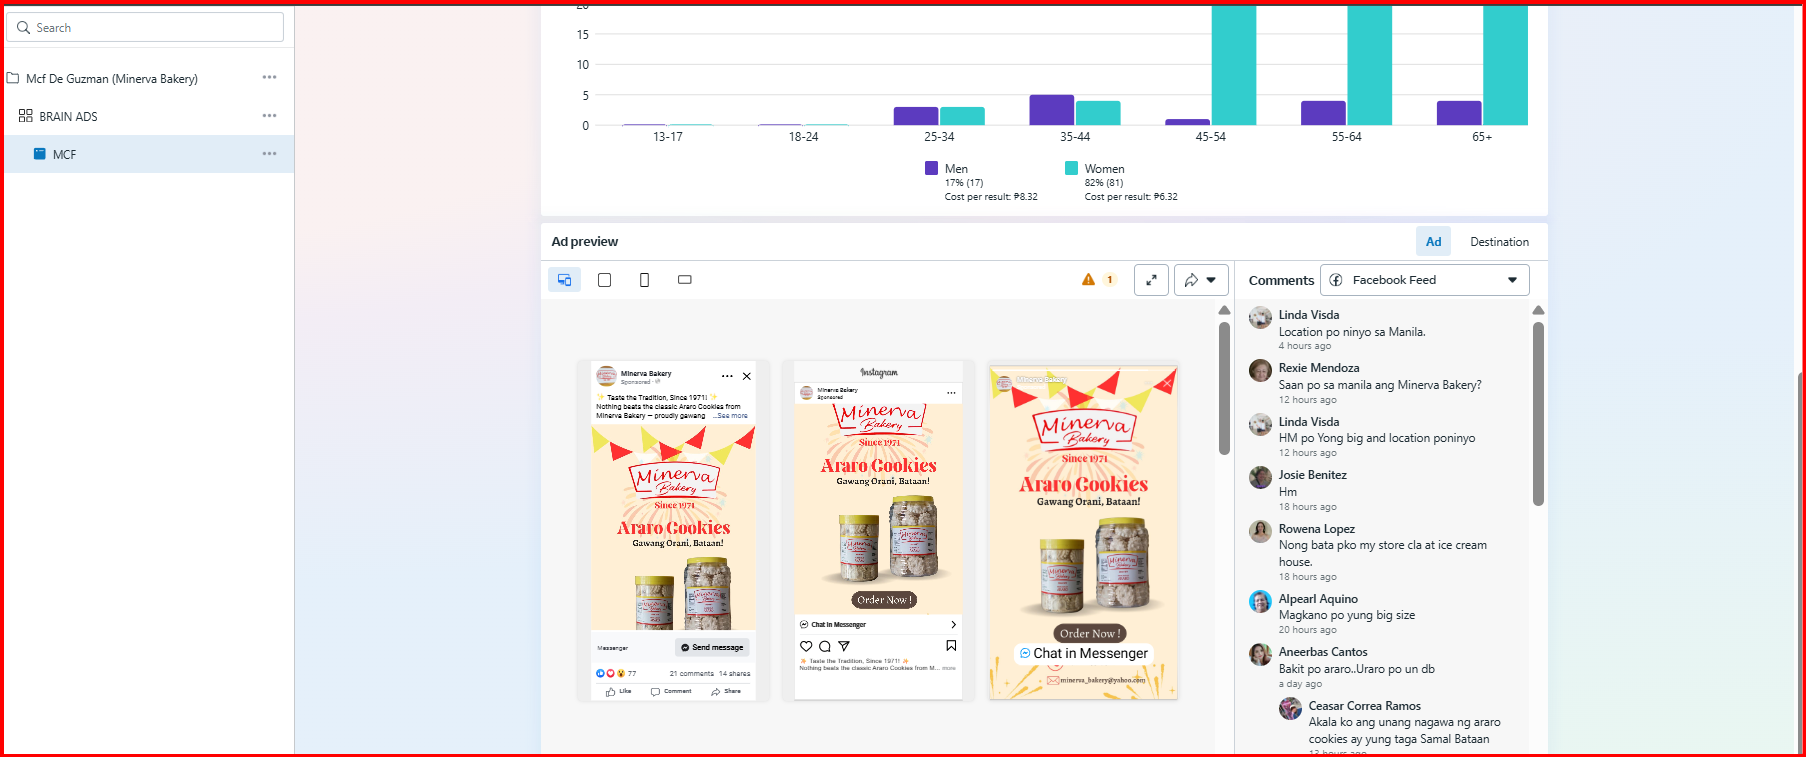The height and width of the screenshot is (757, 1806).
Task: Click Send message button in Facebook preview
Action: tap(712, 648)
